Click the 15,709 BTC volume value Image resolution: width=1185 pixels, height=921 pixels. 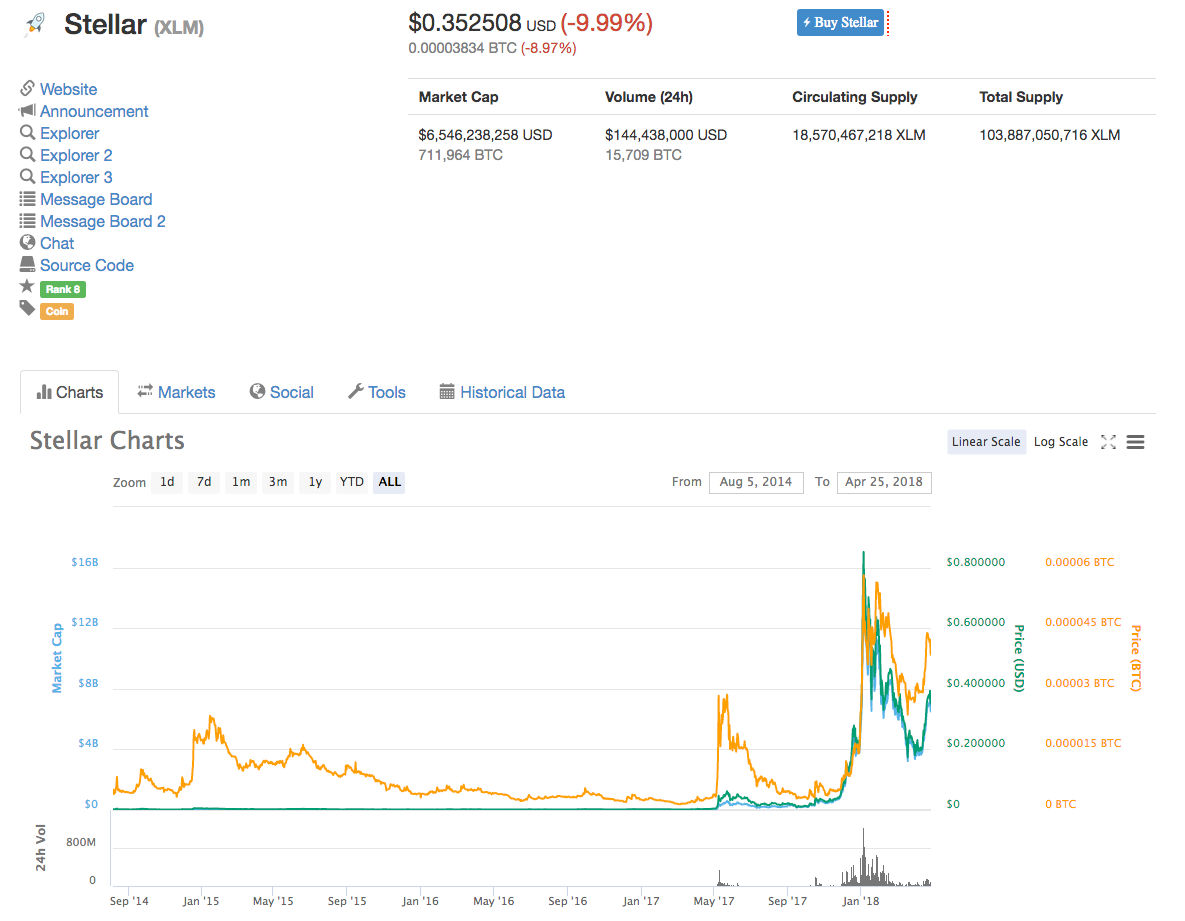643,155
